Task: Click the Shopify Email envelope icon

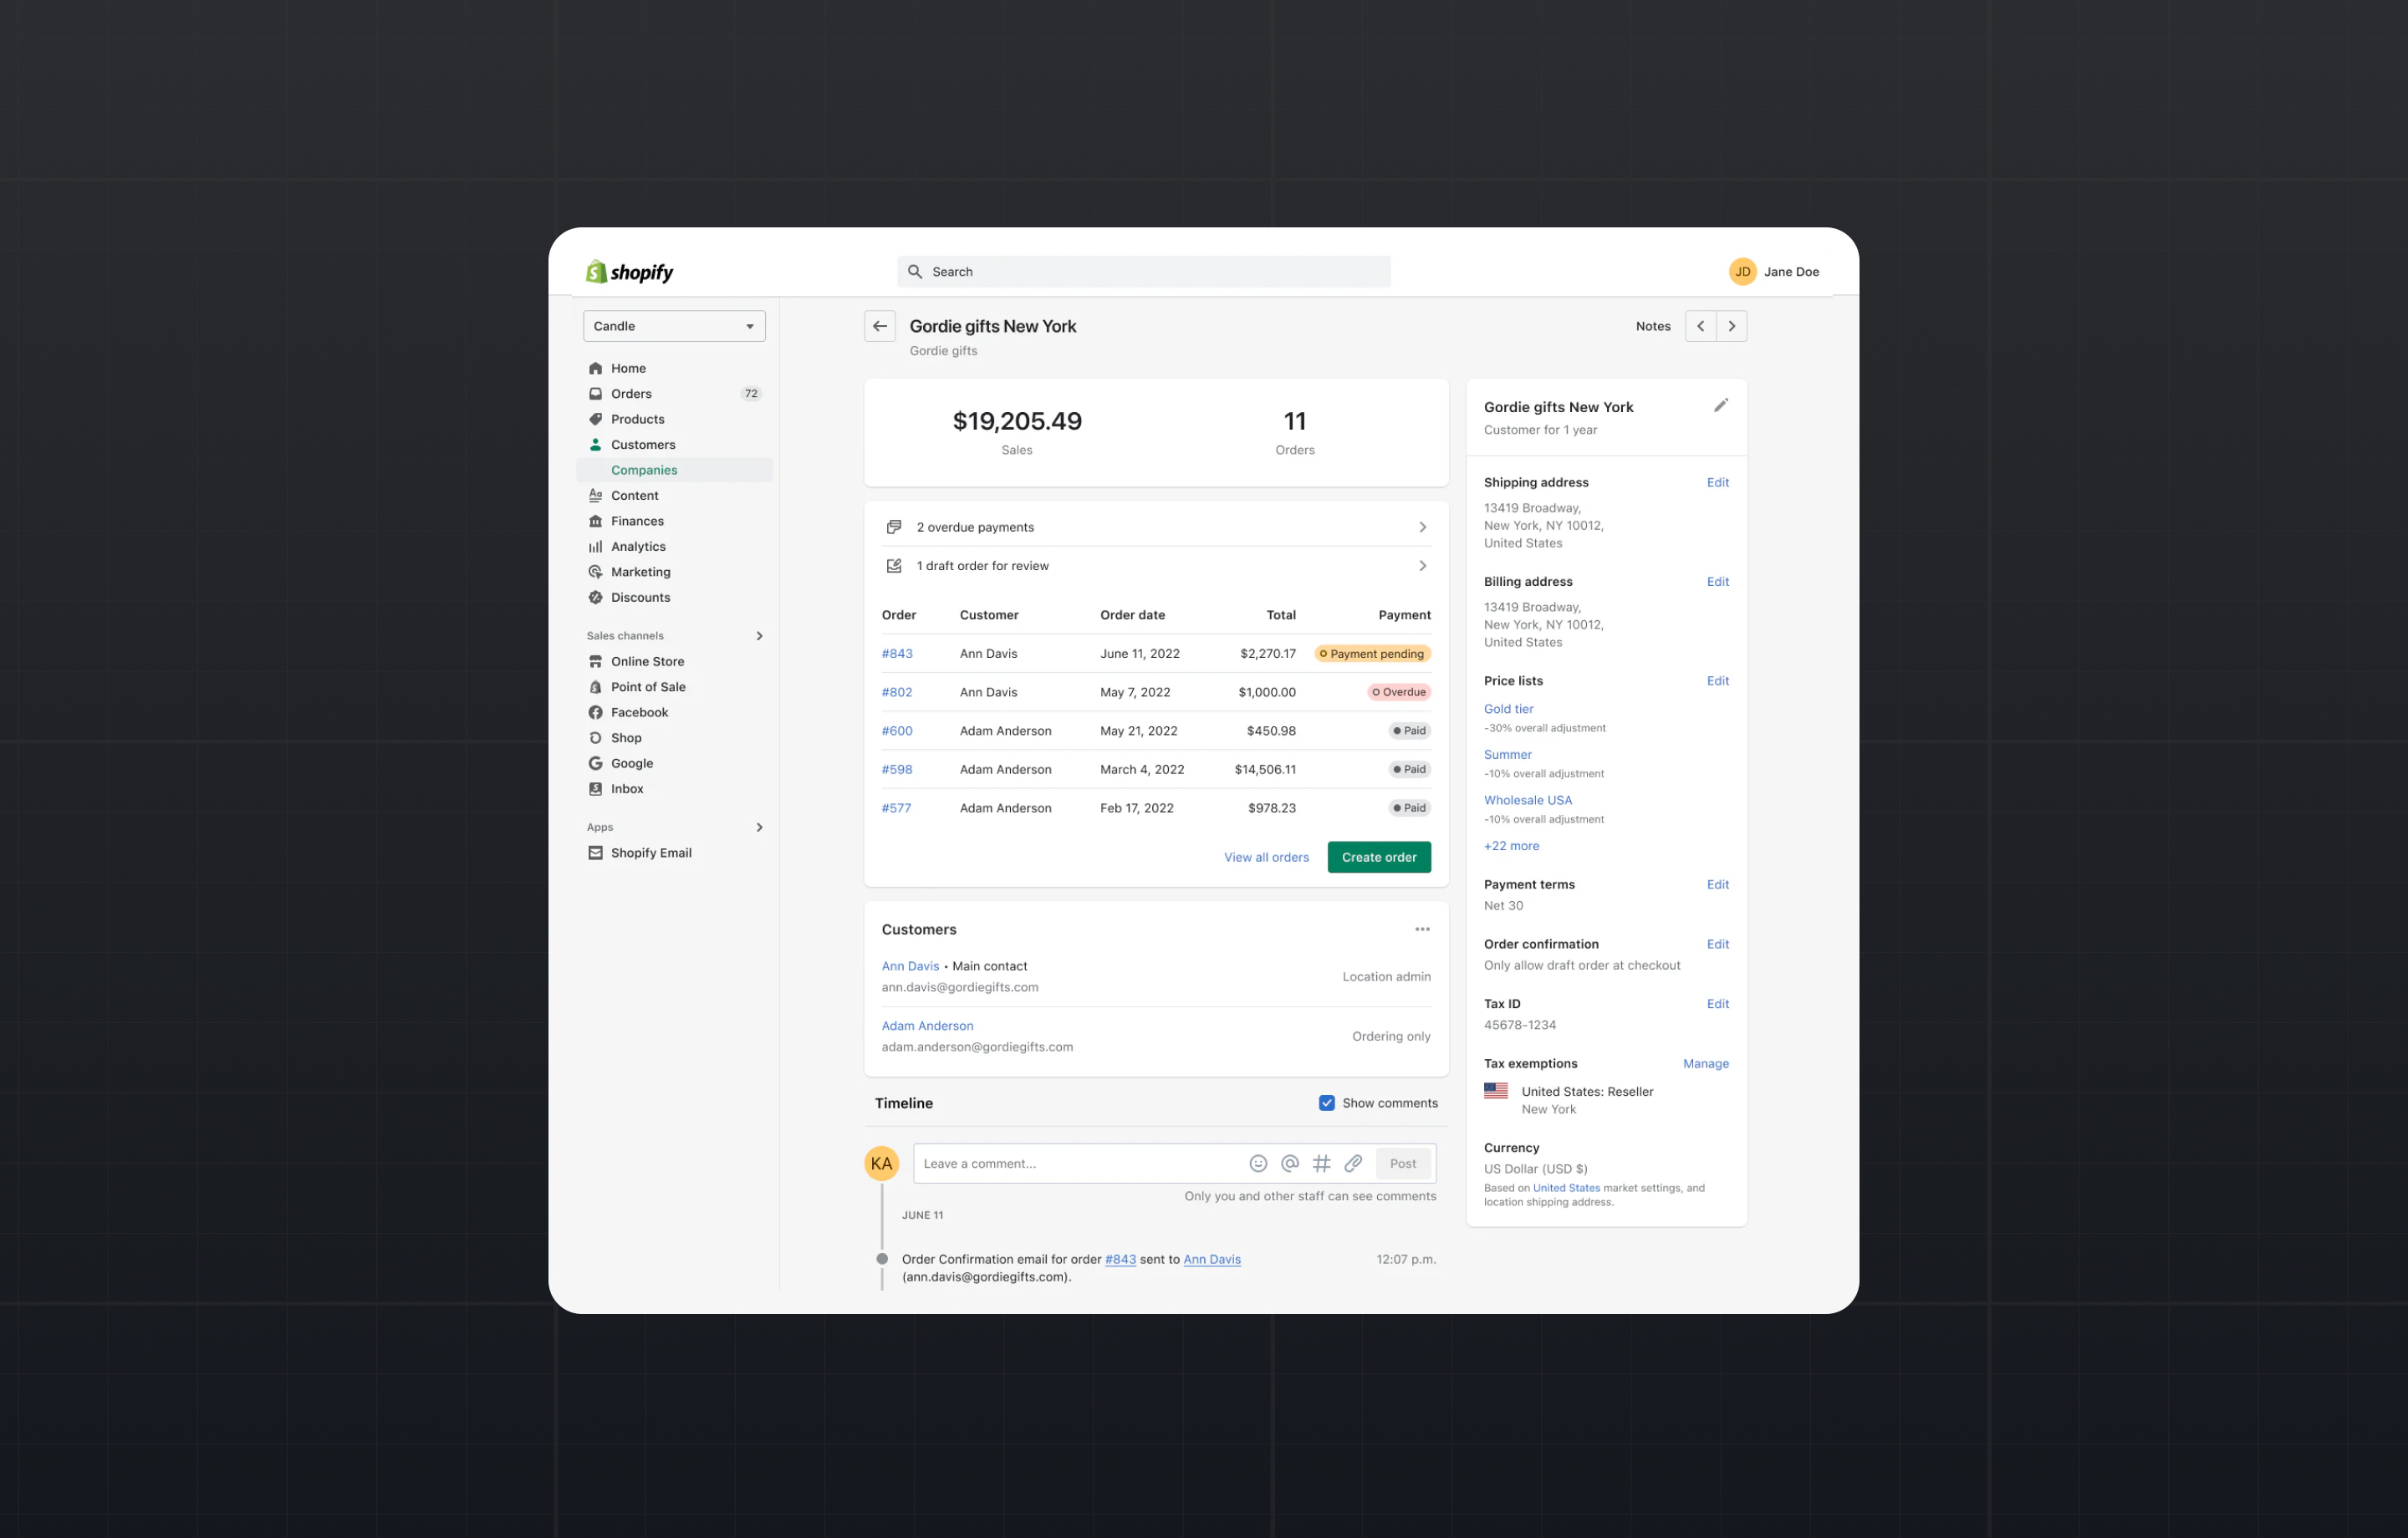Action: pos(595,853)
